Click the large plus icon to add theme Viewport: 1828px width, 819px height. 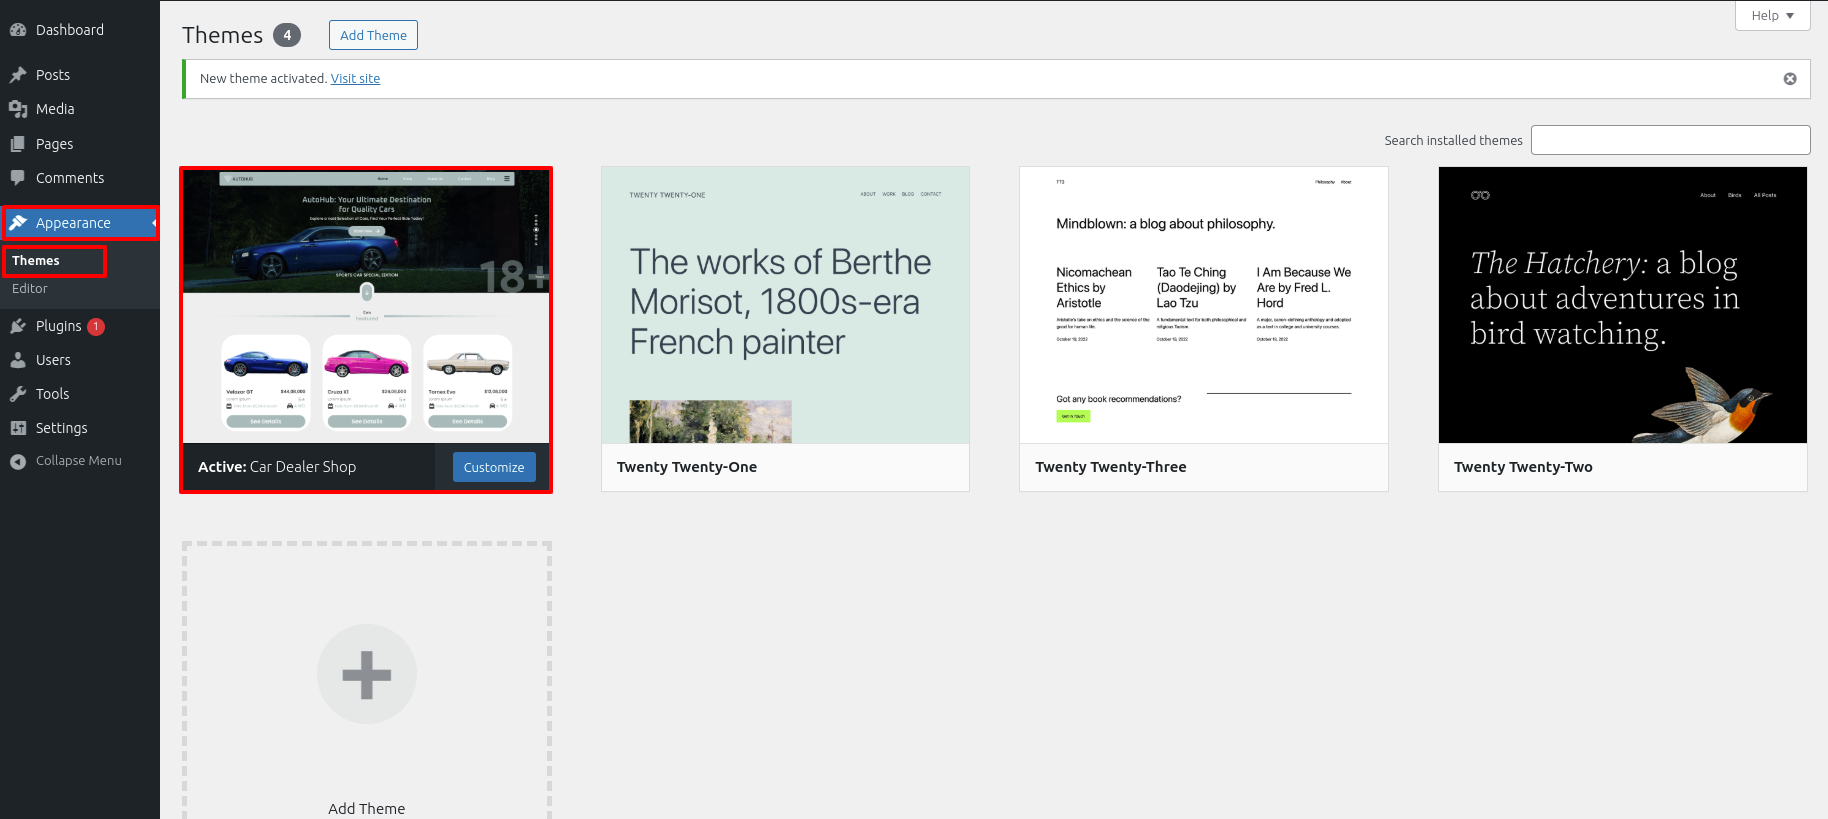pos(367,674)
